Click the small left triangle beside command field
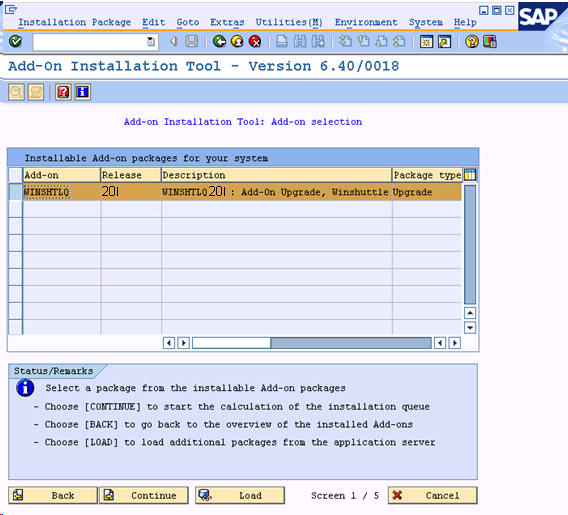 coord(174,42)
